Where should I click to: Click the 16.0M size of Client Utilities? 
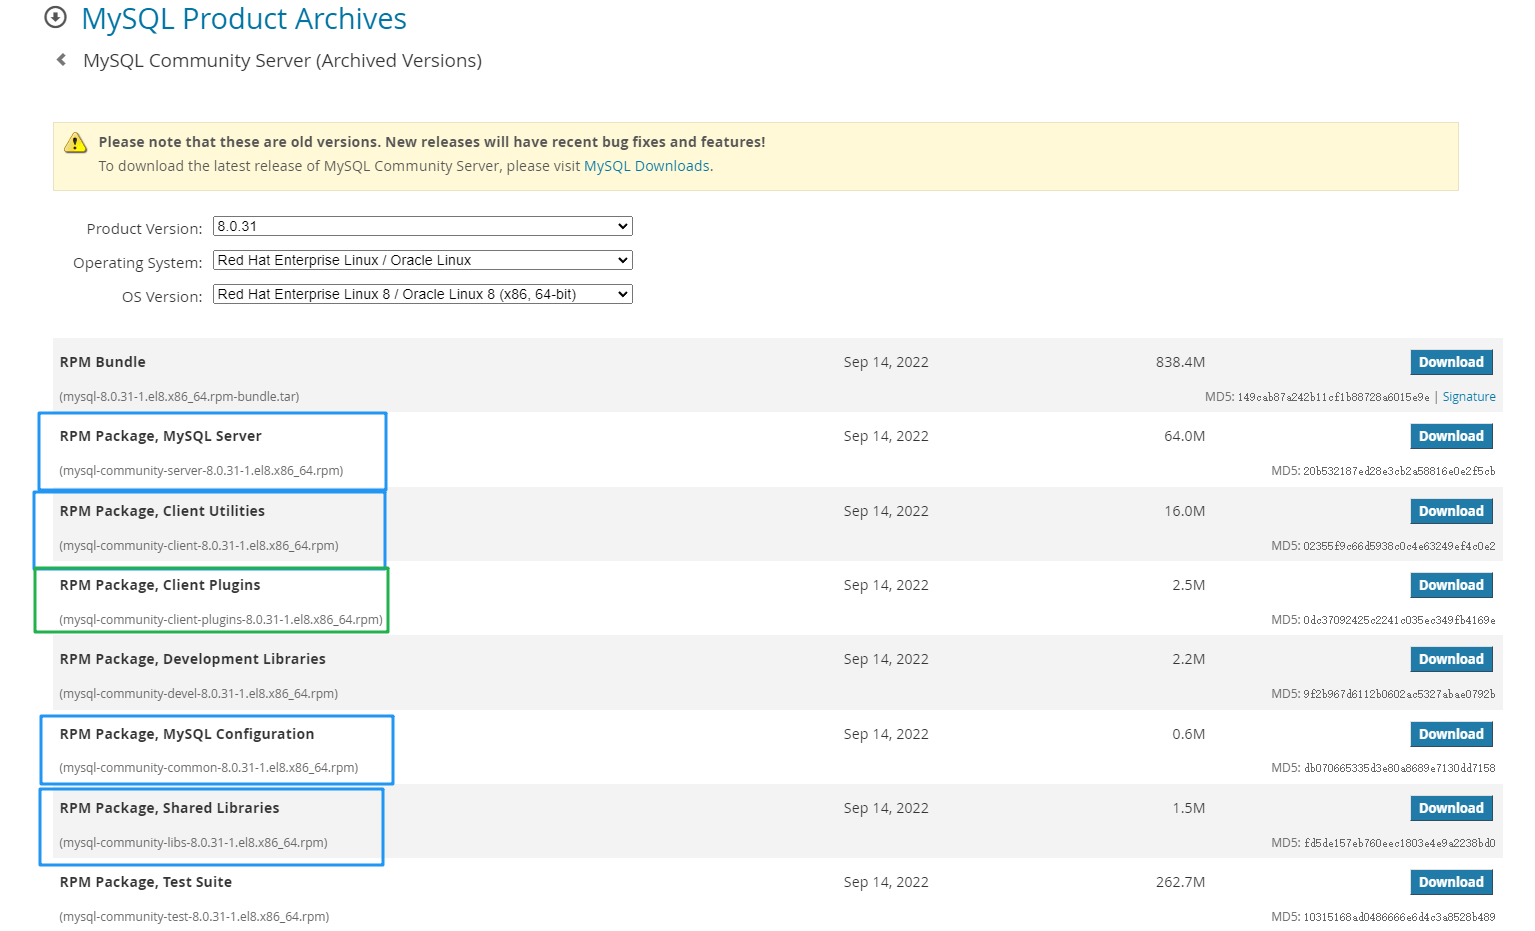point(1184,511)
